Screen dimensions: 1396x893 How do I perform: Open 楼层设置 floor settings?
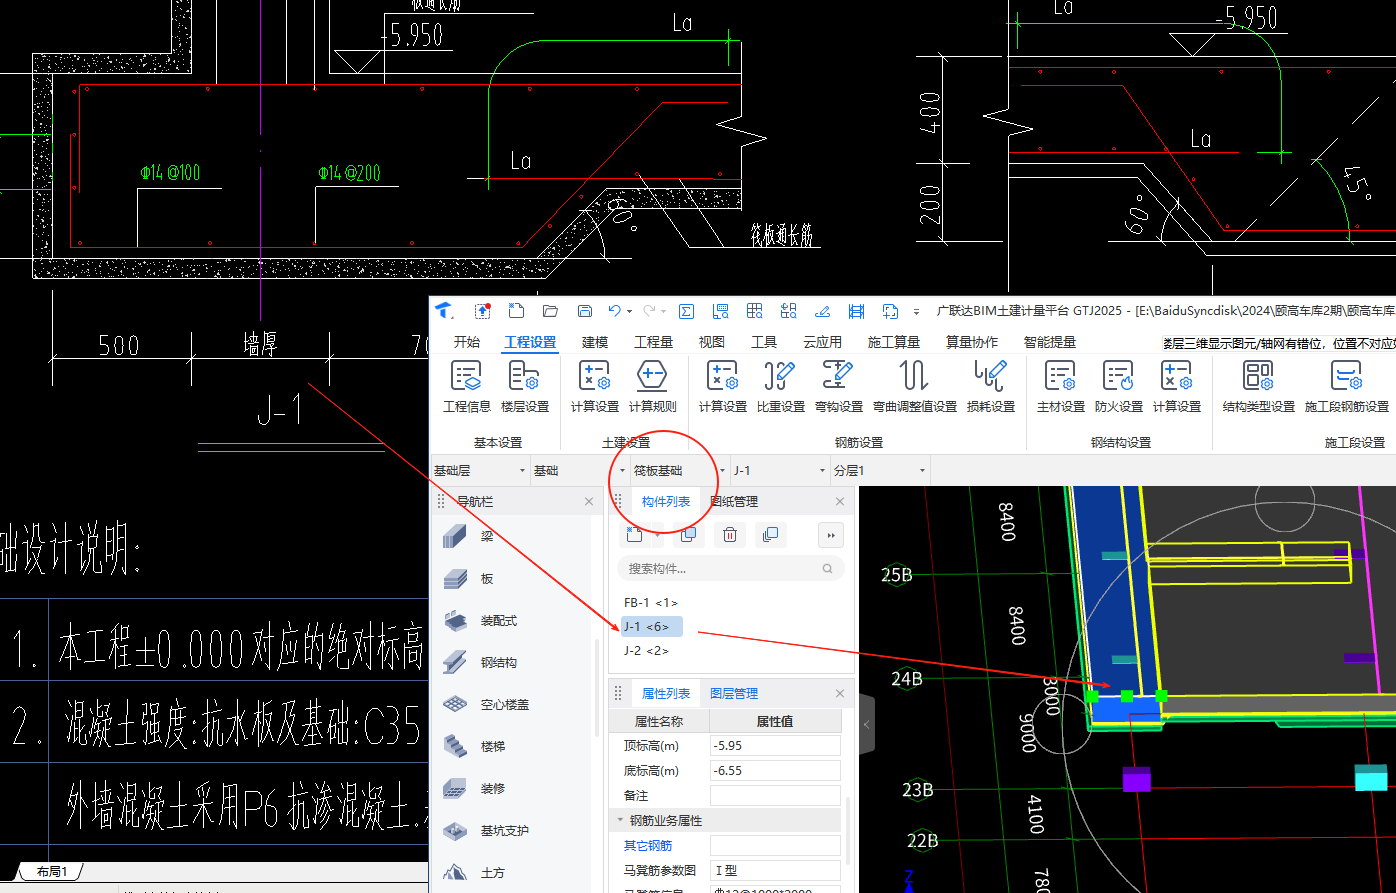525,387
